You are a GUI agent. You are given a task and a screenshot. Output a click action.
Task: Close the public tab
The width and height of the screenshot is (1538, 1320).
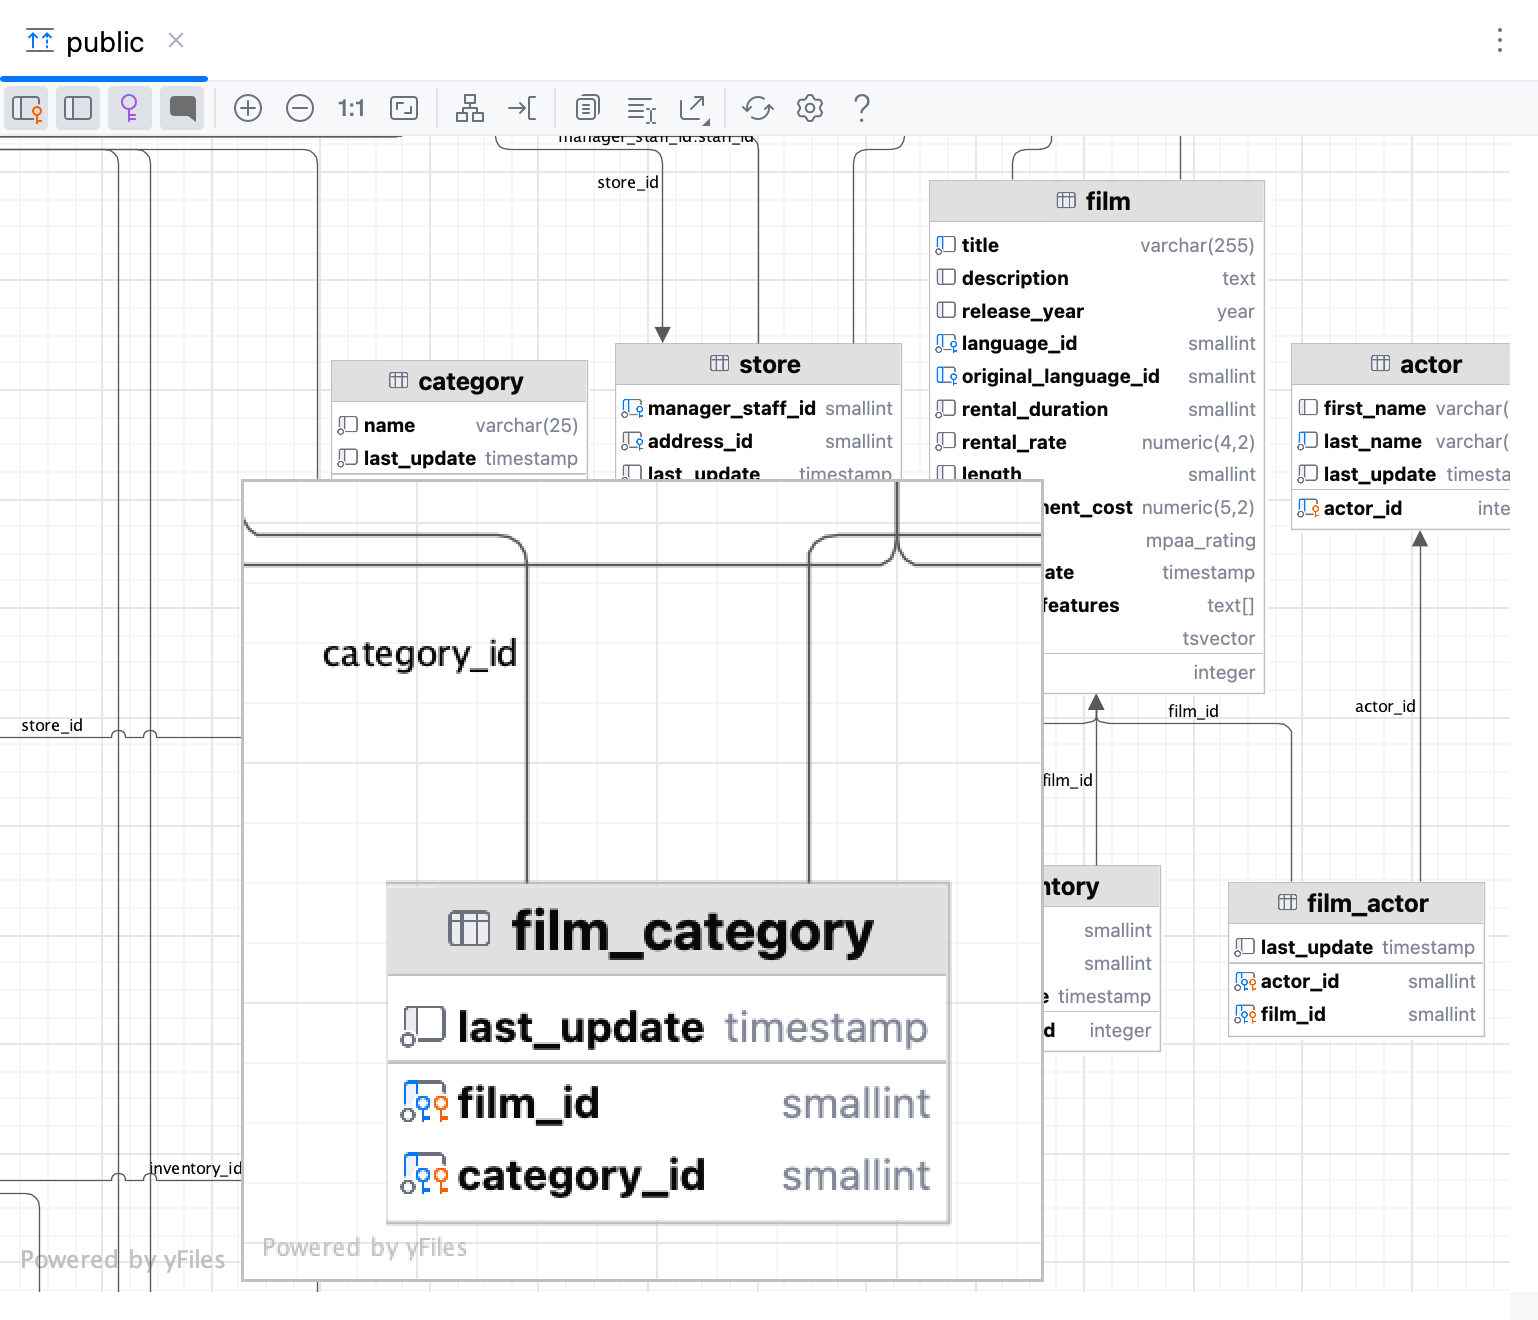pyautogui.click(x=176, y=41)
